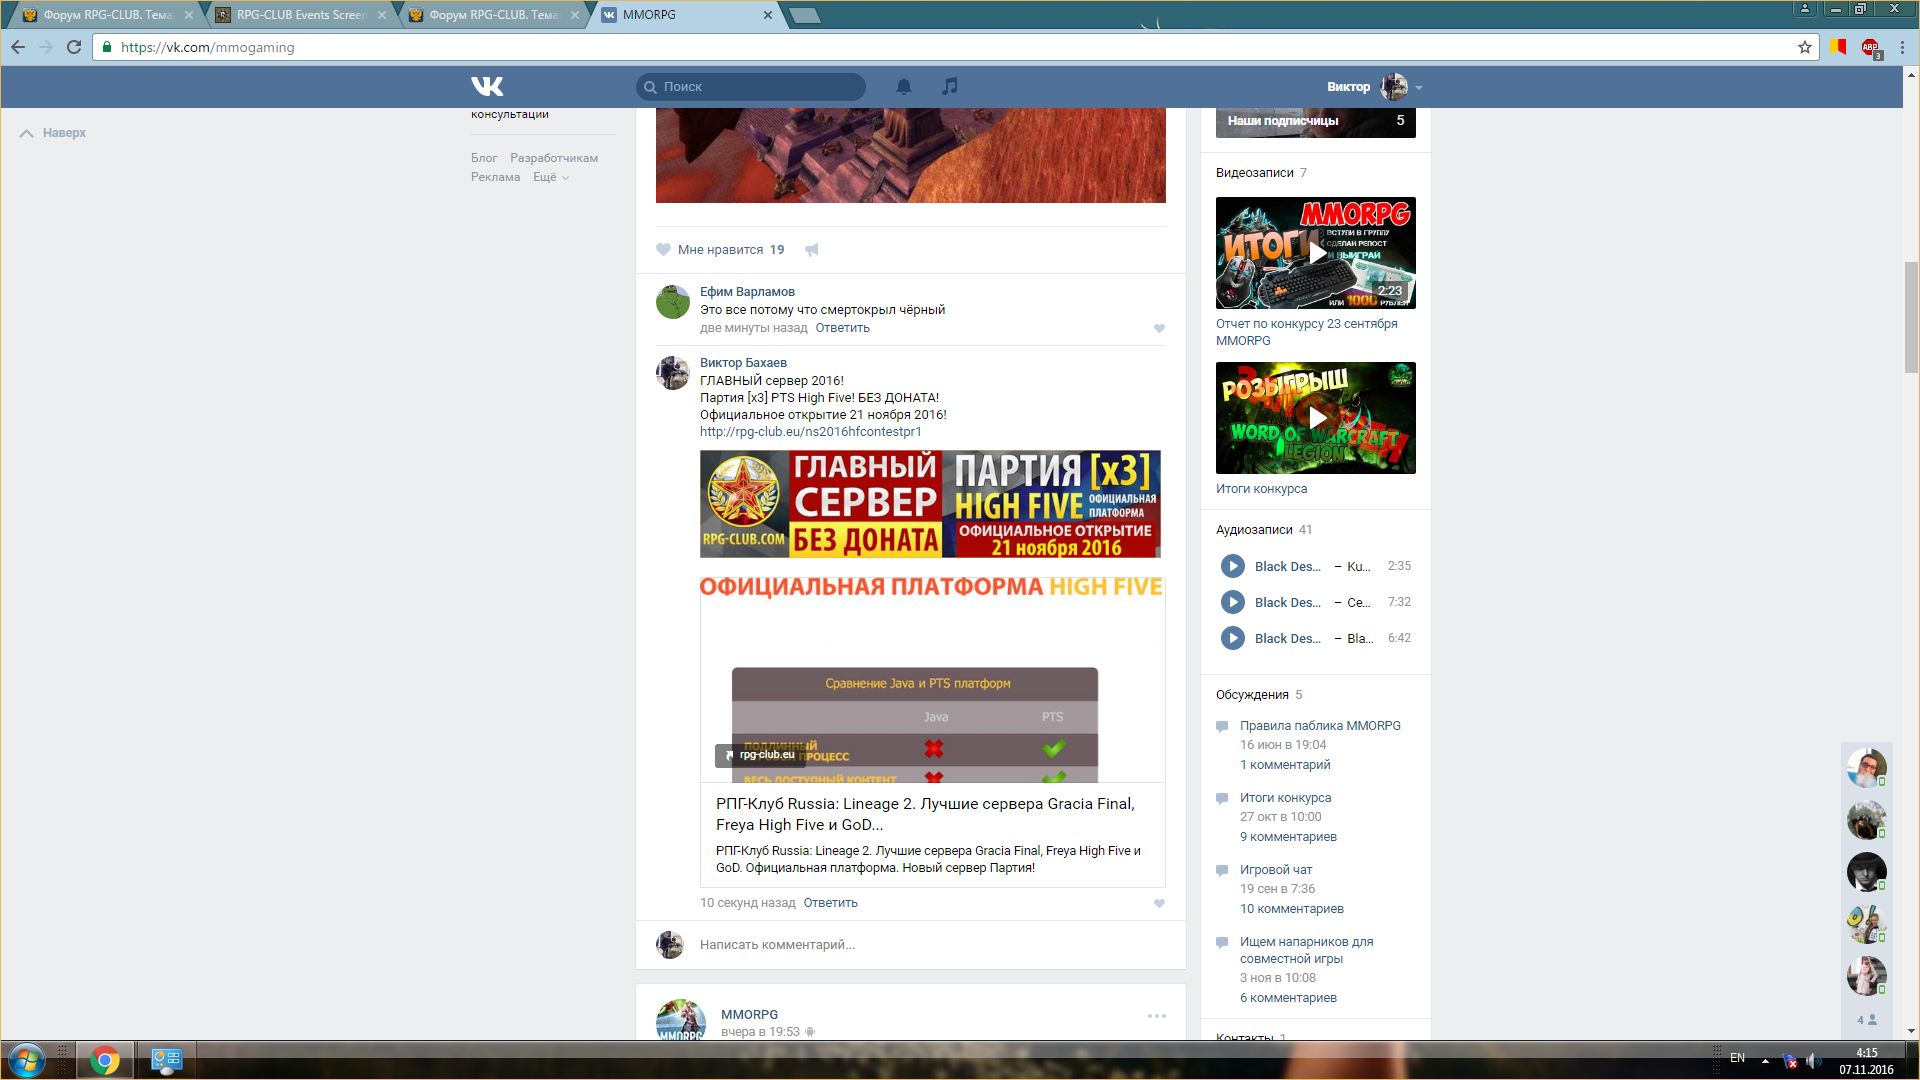Viewport: 1920px width, 1080px height.
Task: Open the top friend avatar in chat sidebar
Action: pos(1866,768)
